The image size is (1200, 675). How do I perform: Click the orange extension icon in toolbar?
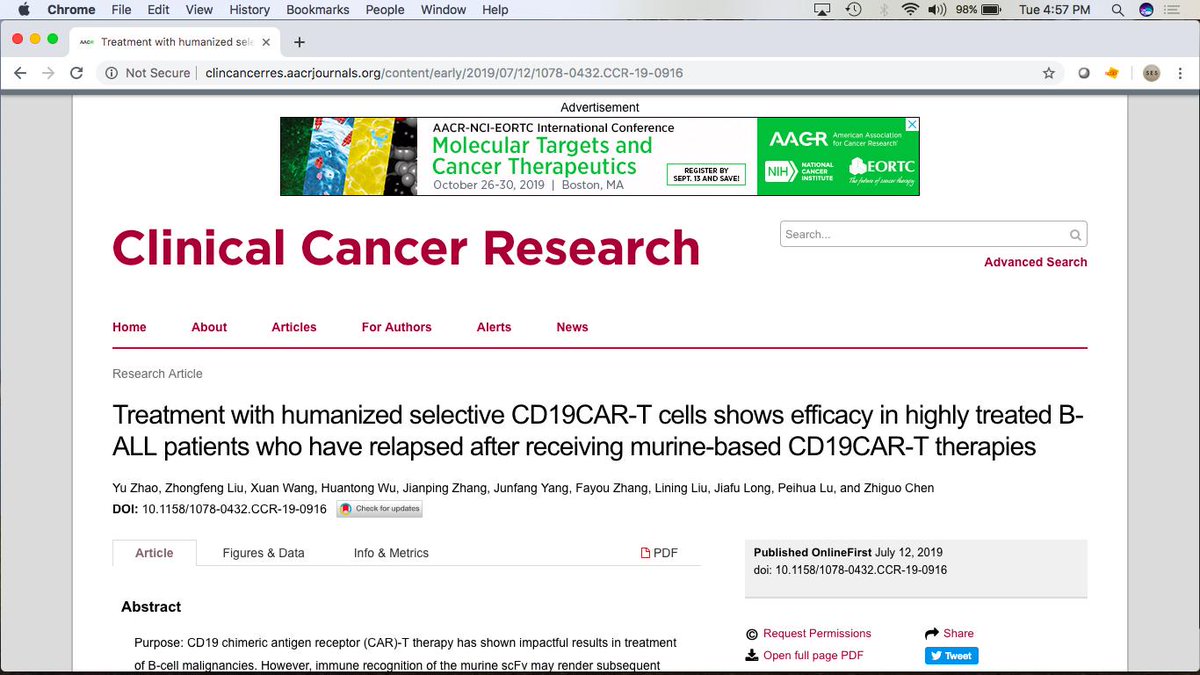click(x=1111, y=73)
